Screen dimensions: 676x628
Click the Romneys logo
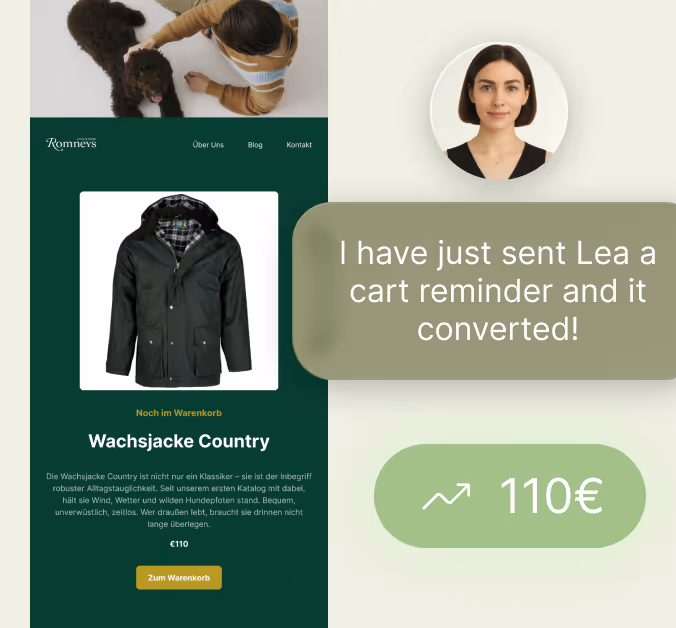tap(71, 144)
